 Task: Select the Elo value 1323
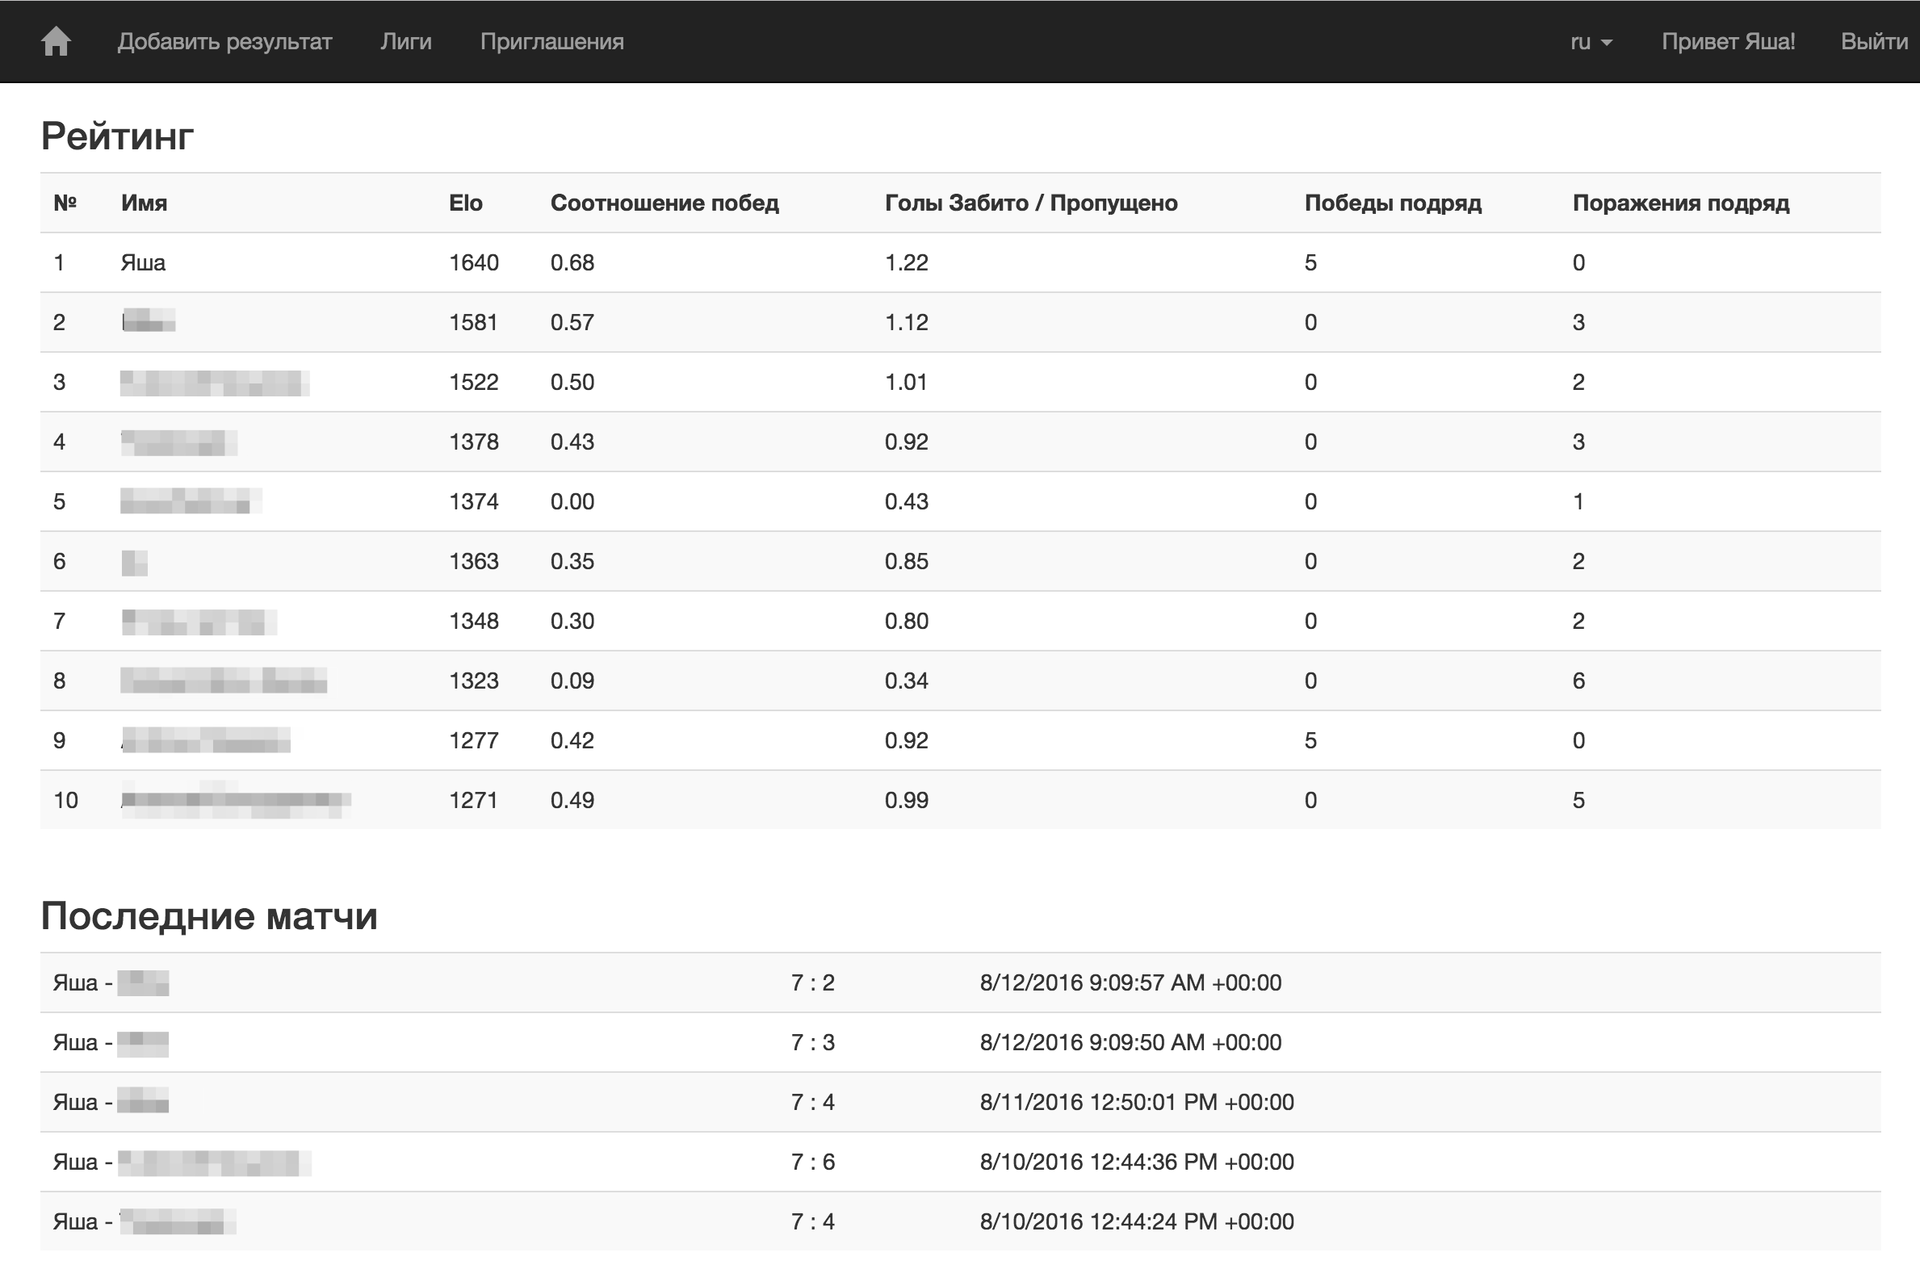tap(474, 681)
